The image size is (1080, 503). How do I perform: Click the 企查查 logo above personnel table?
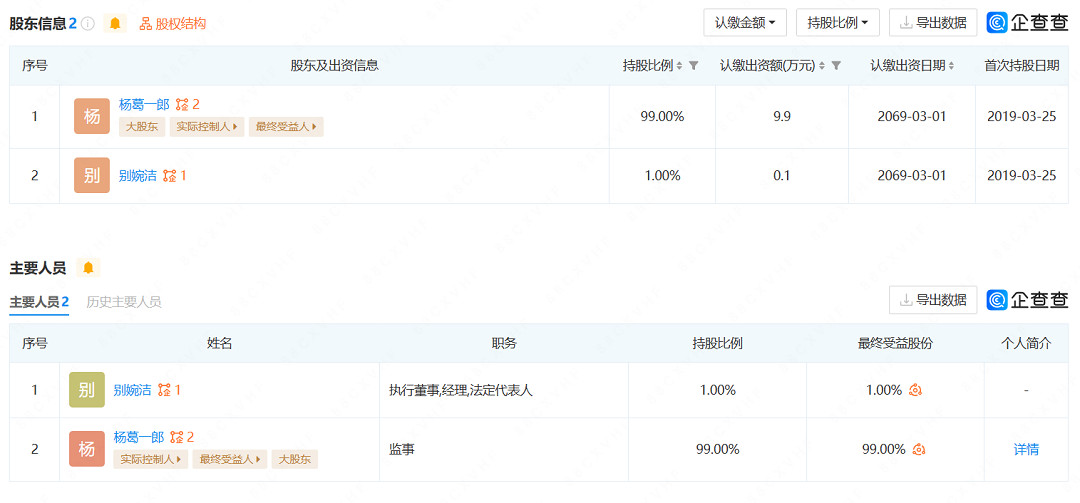[x=1028, y=300]
